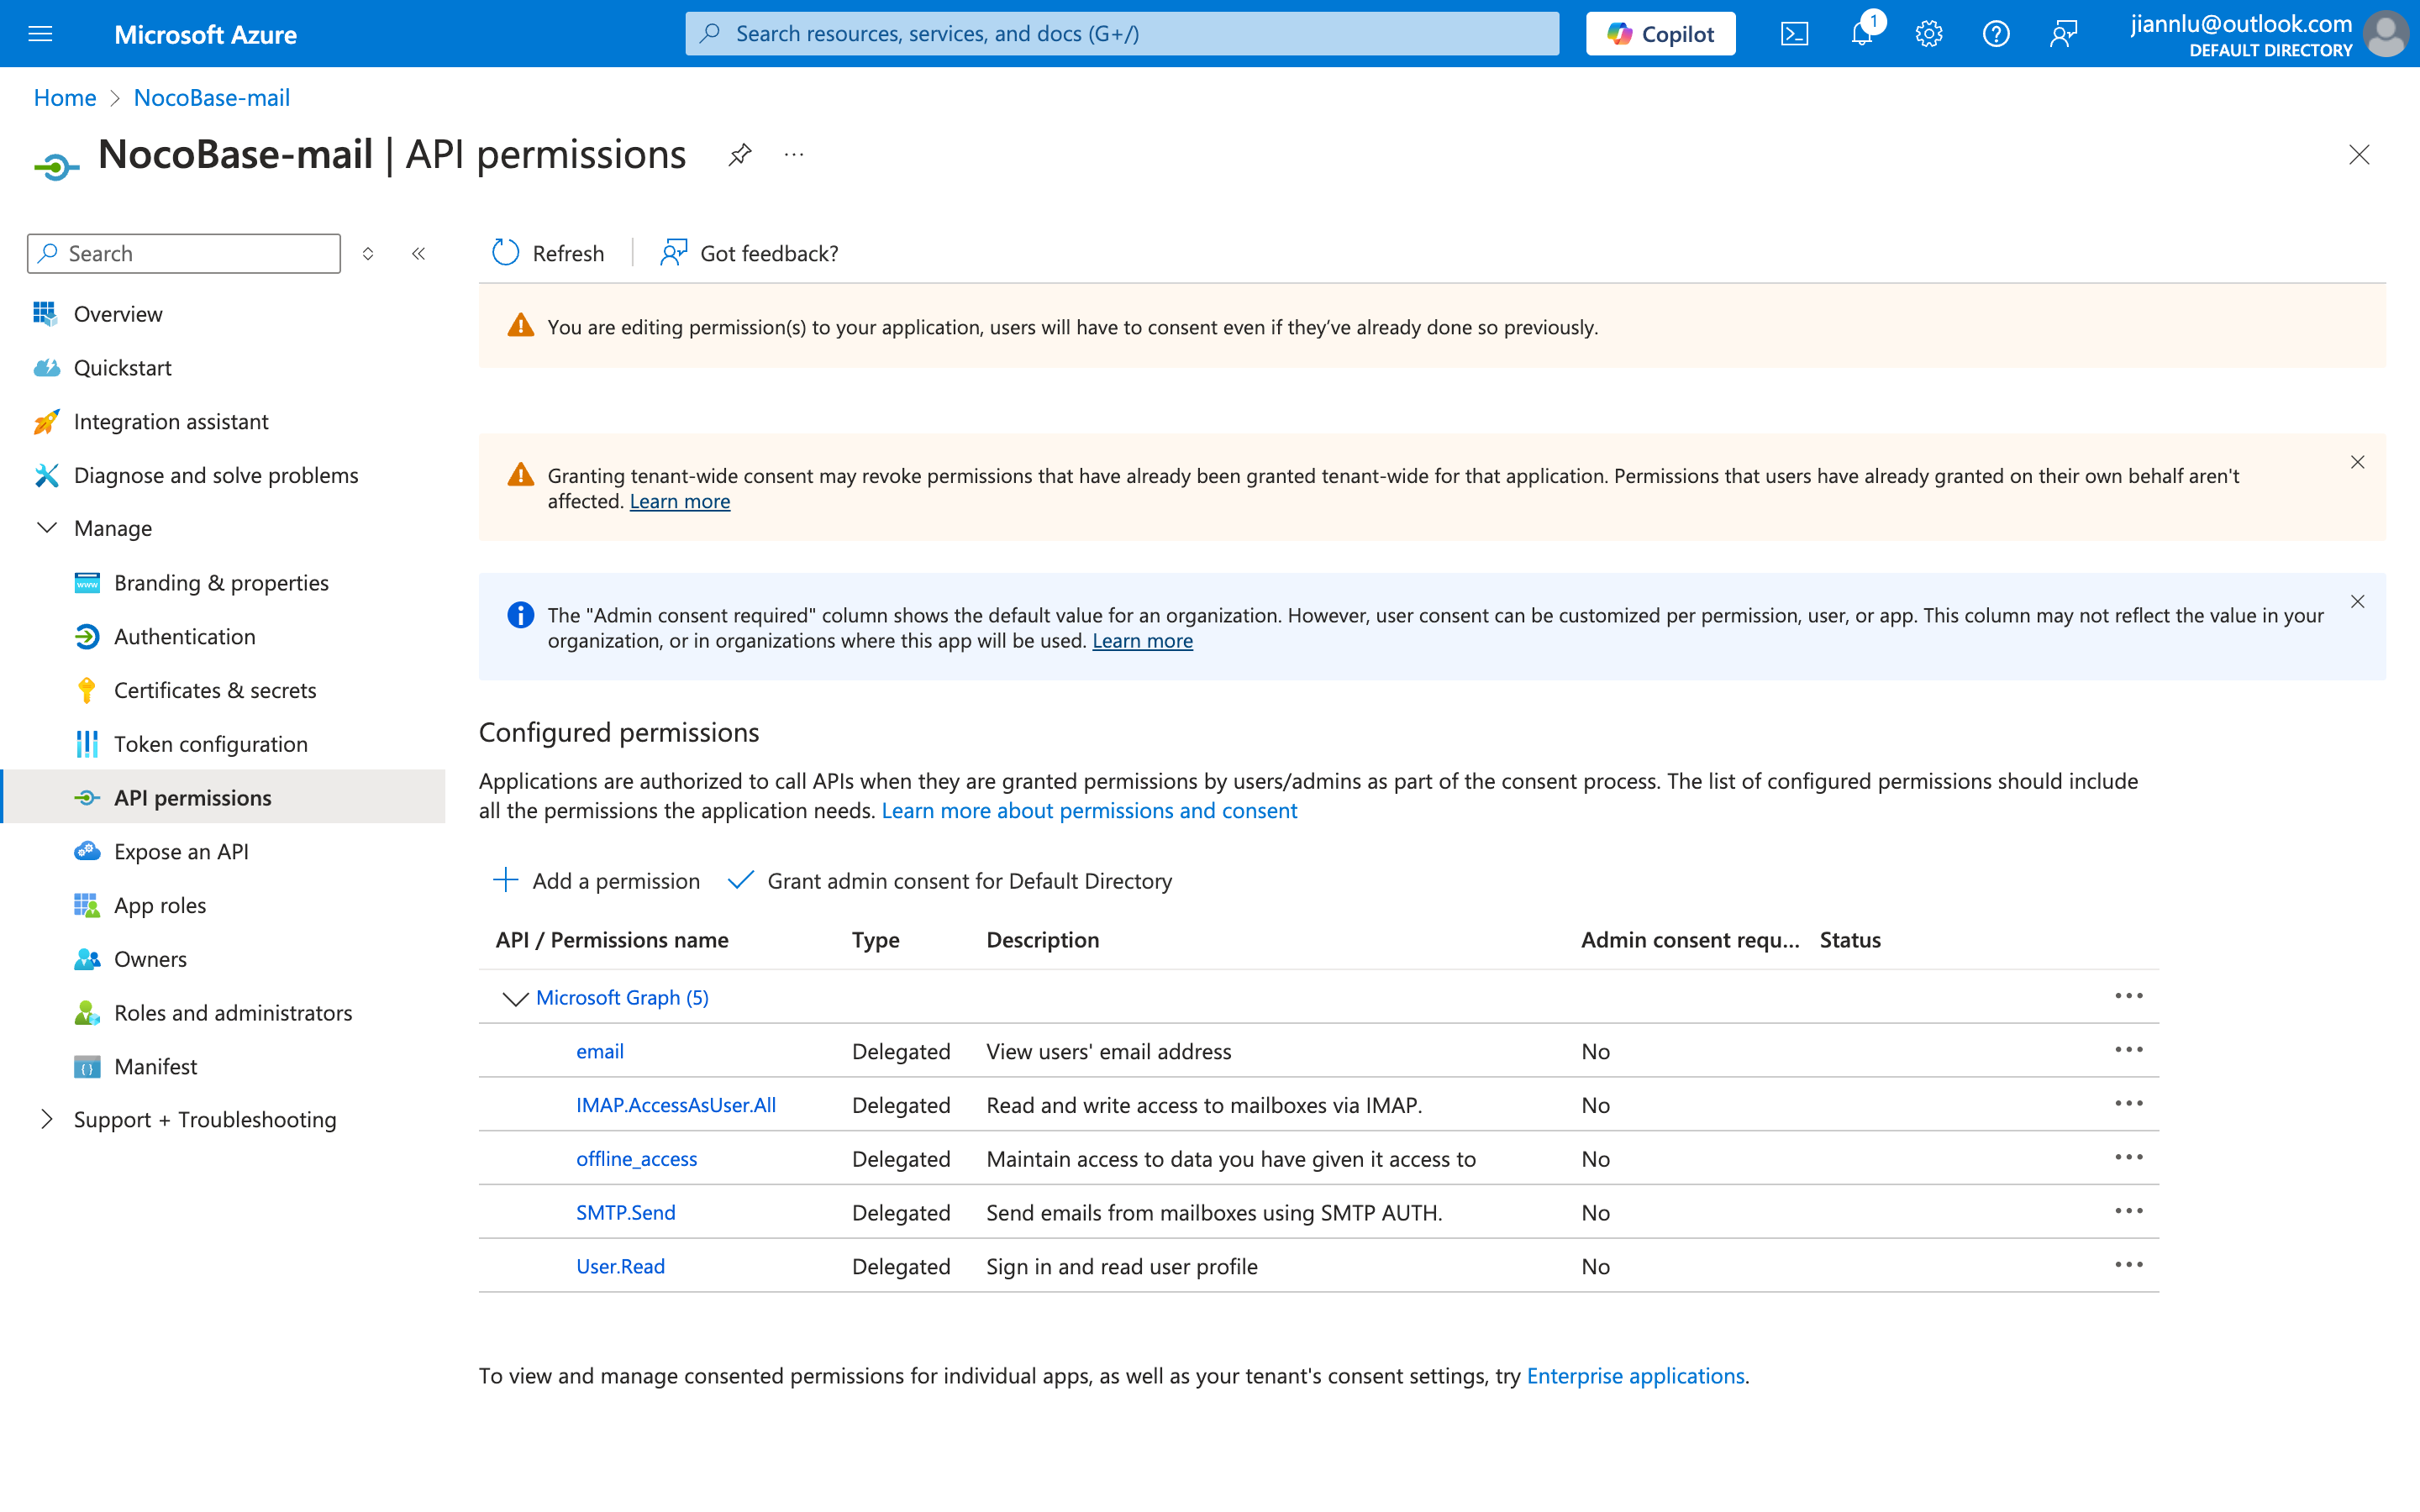Click Add a permission
The width and height of the screenshot is (2420, 1512).
[597, 881]
